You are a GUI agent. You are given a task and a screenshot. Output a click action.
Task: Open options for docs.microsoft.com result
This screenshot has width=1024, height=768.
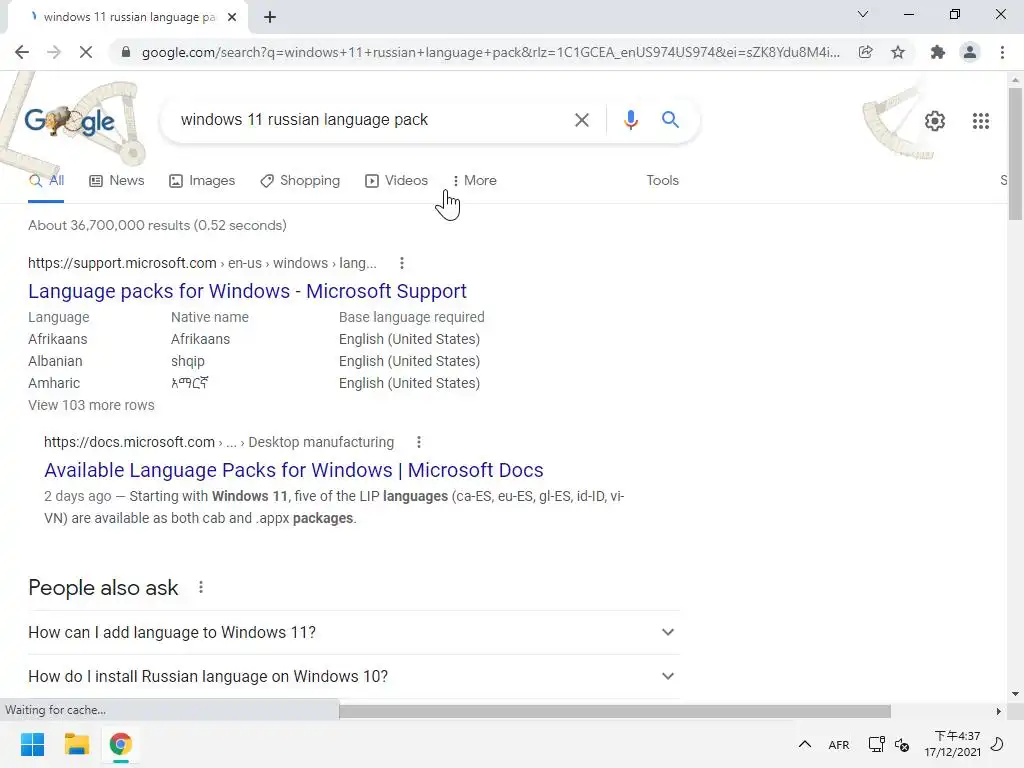pos(419,442)
